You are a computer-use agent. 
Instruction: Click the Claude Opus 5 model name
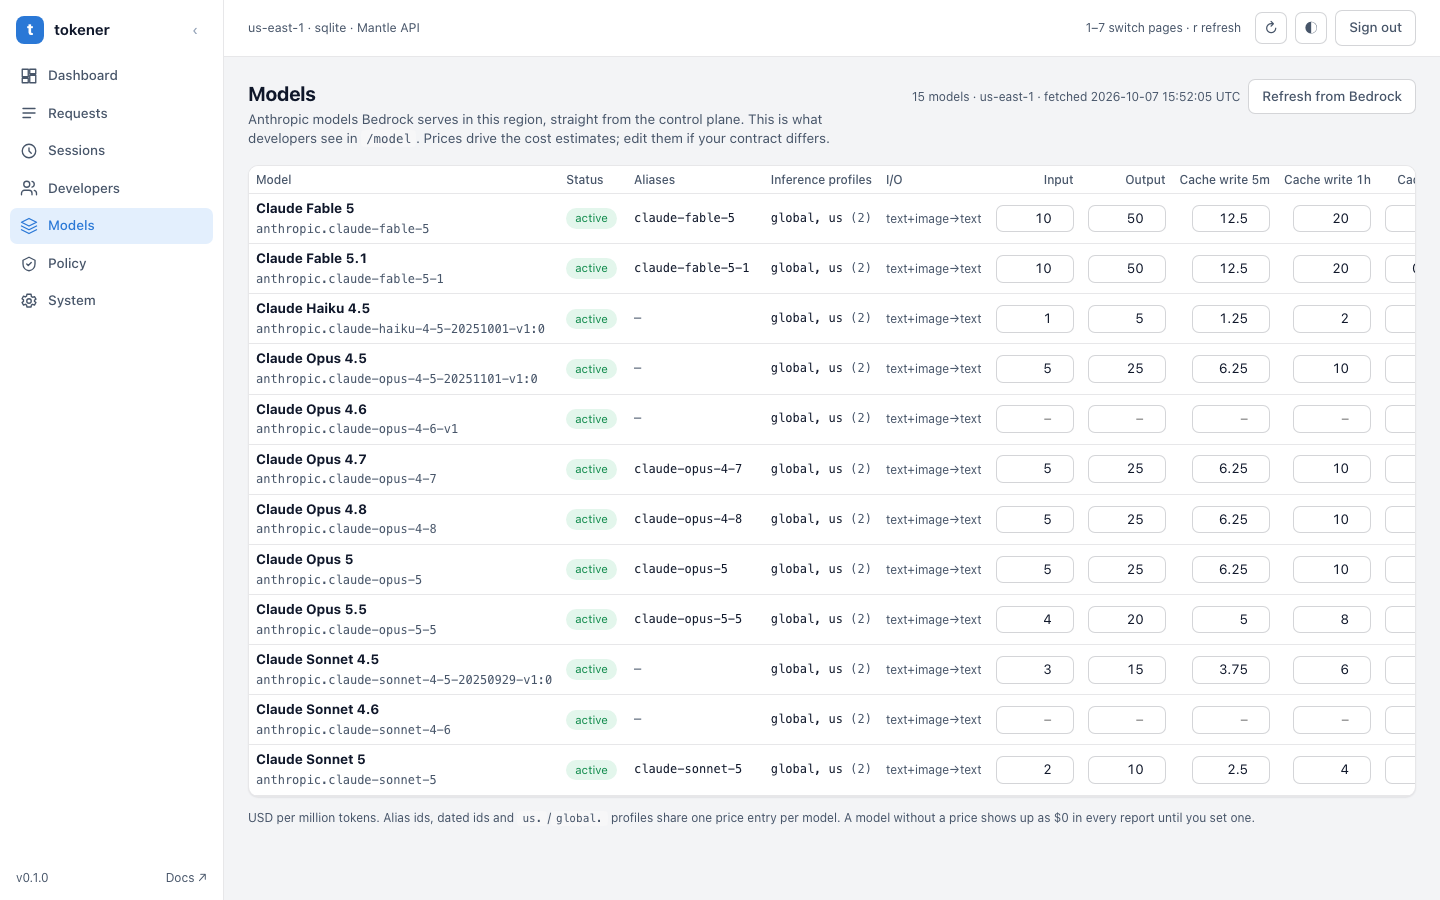(x=305, y=560)
